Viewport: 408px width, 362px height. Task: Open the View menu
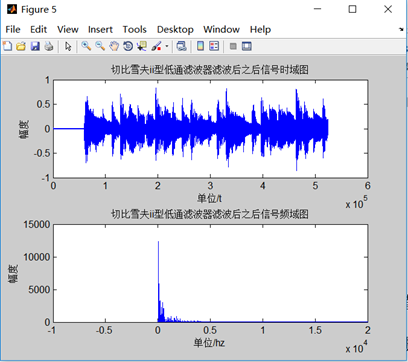pos(68,29)
